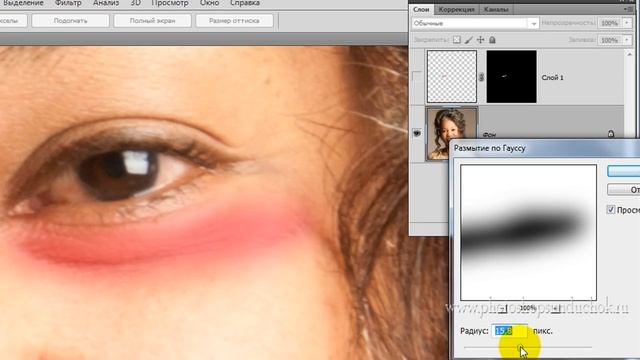Select the Слой 1 layer thumbnail
The image size is (640, 360).
[452, 76]
